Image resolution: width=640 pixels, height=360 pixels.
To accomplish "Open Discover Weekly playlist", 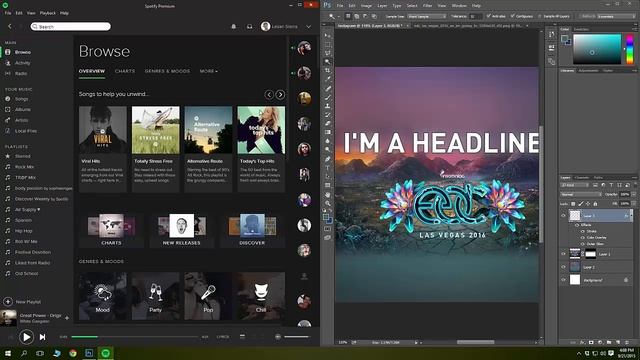I will [42, 199].
